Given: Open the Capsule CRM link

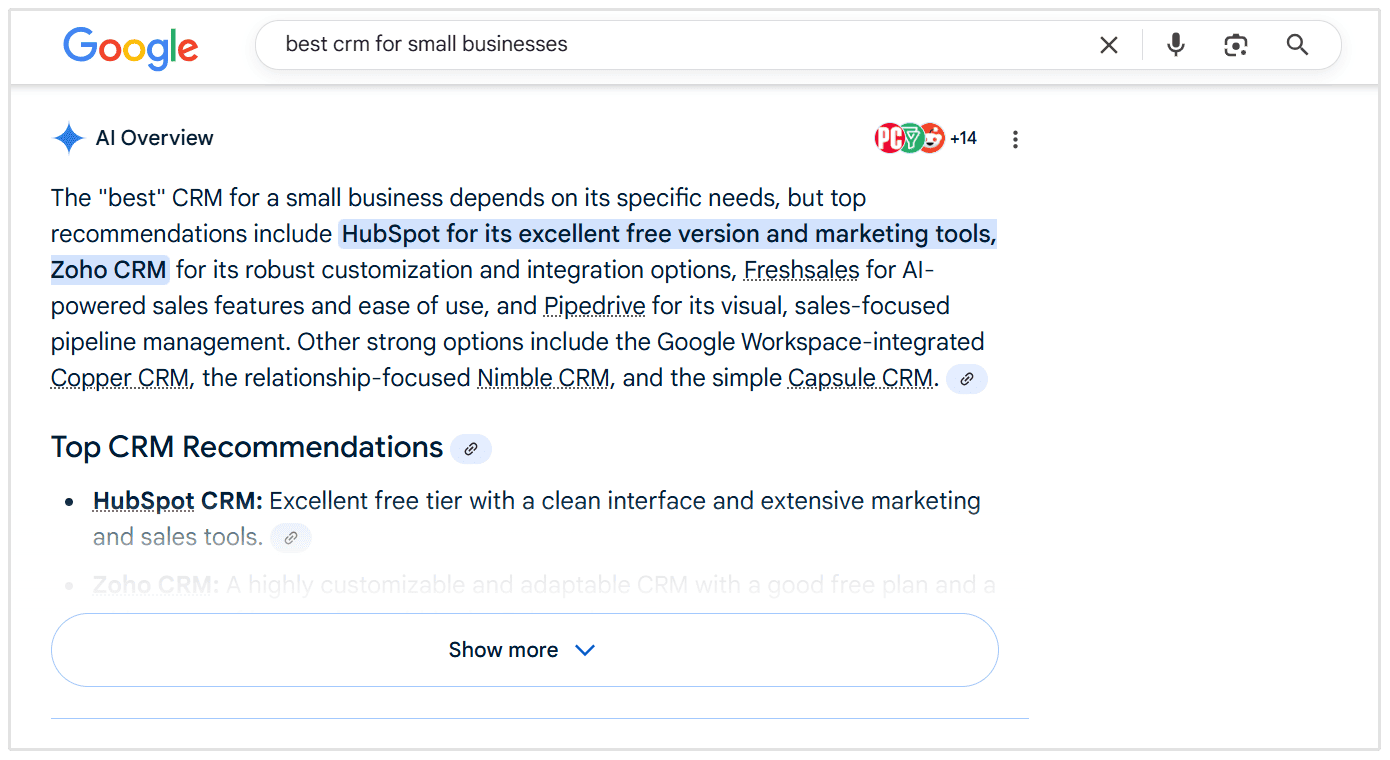Looking at the screenshot, I should pyautogui.click(x=860, y=378).
